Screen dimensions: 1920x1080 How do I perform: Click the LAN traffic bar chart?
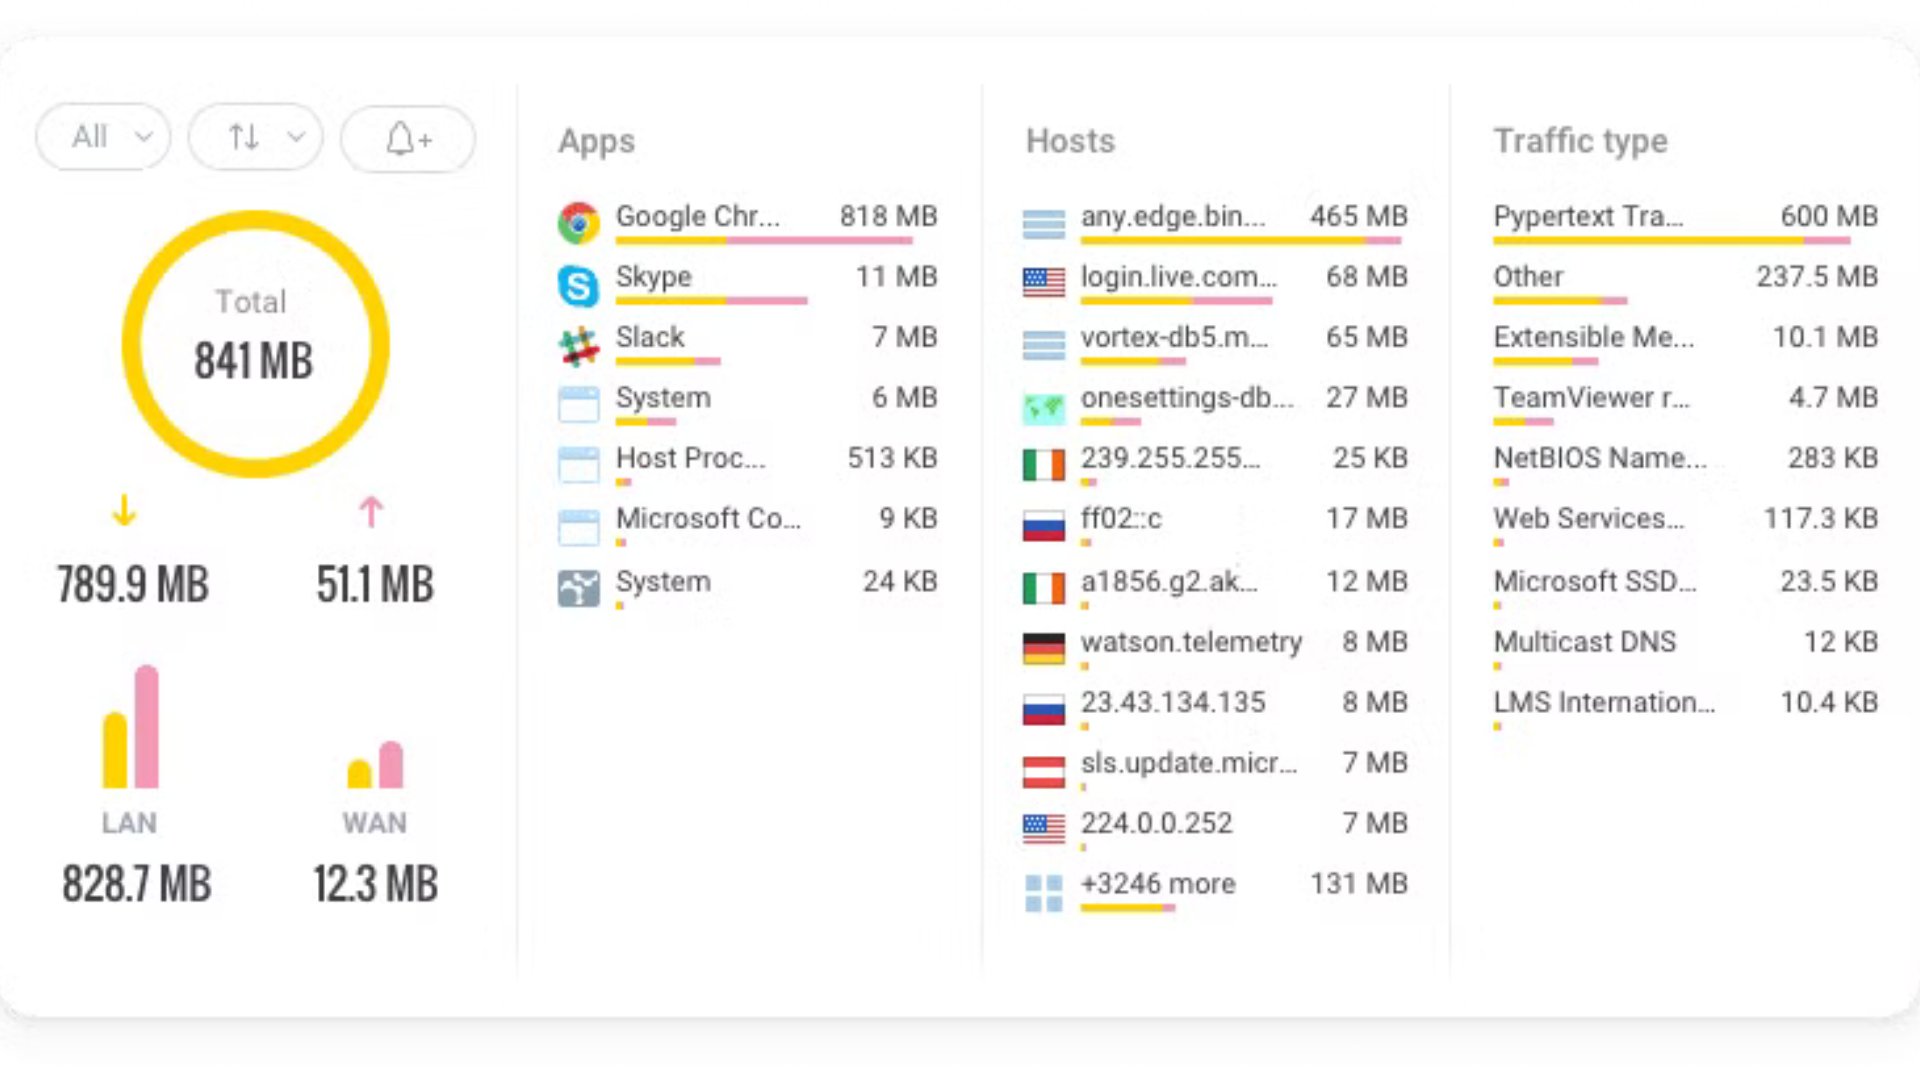click(x=131, y=728)
